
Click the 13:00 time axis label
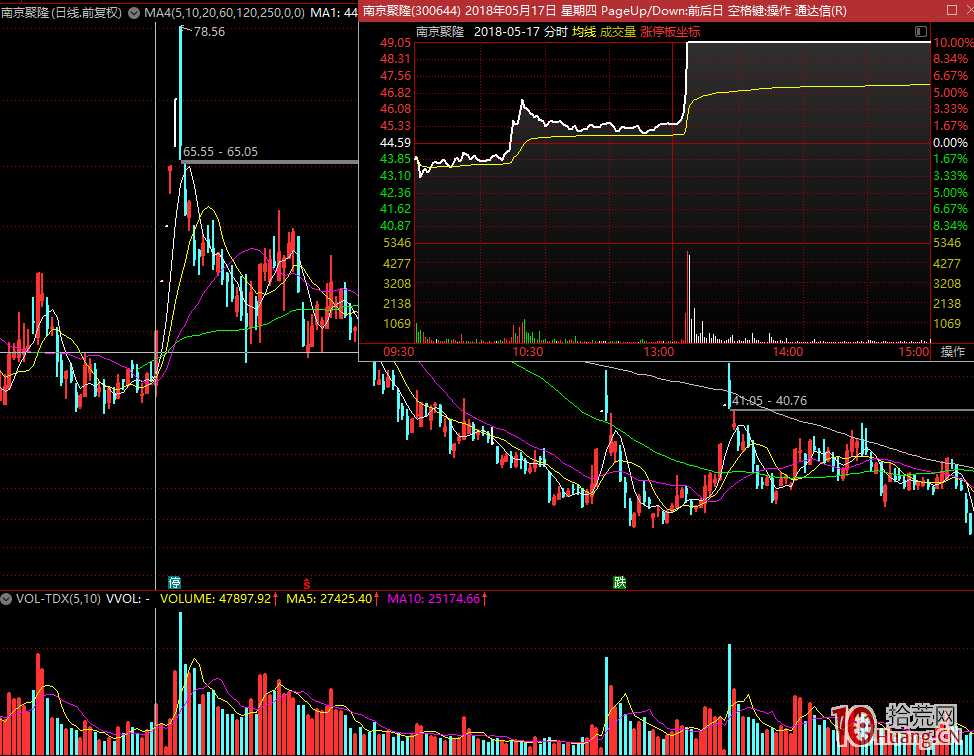tap(658, 352)
